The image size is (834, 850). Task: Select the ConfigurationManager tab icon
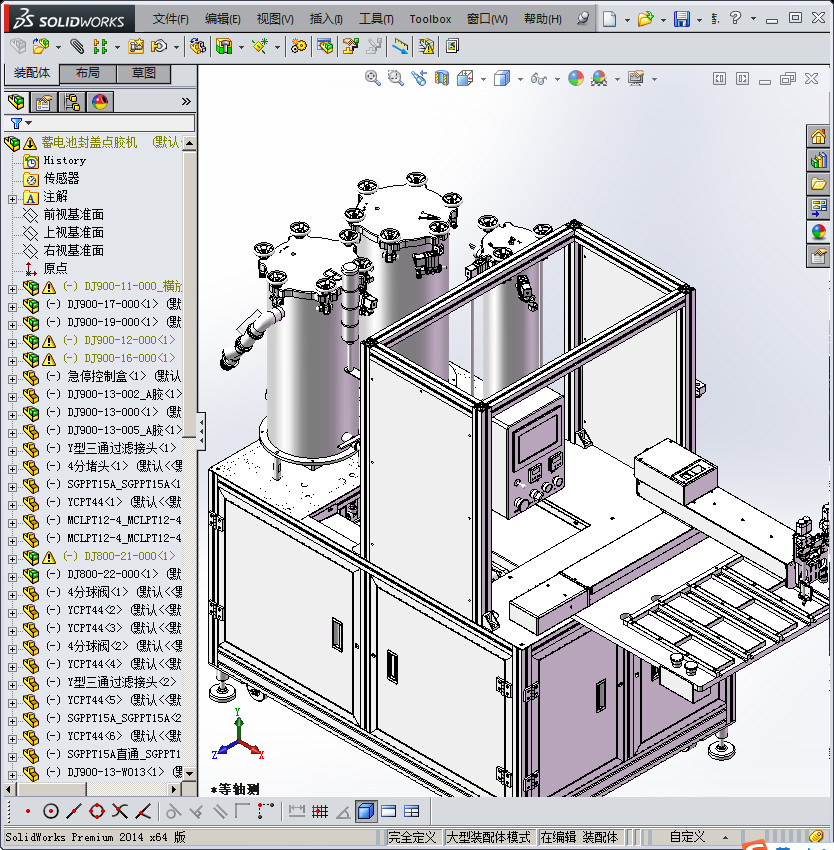click(72, 102)
